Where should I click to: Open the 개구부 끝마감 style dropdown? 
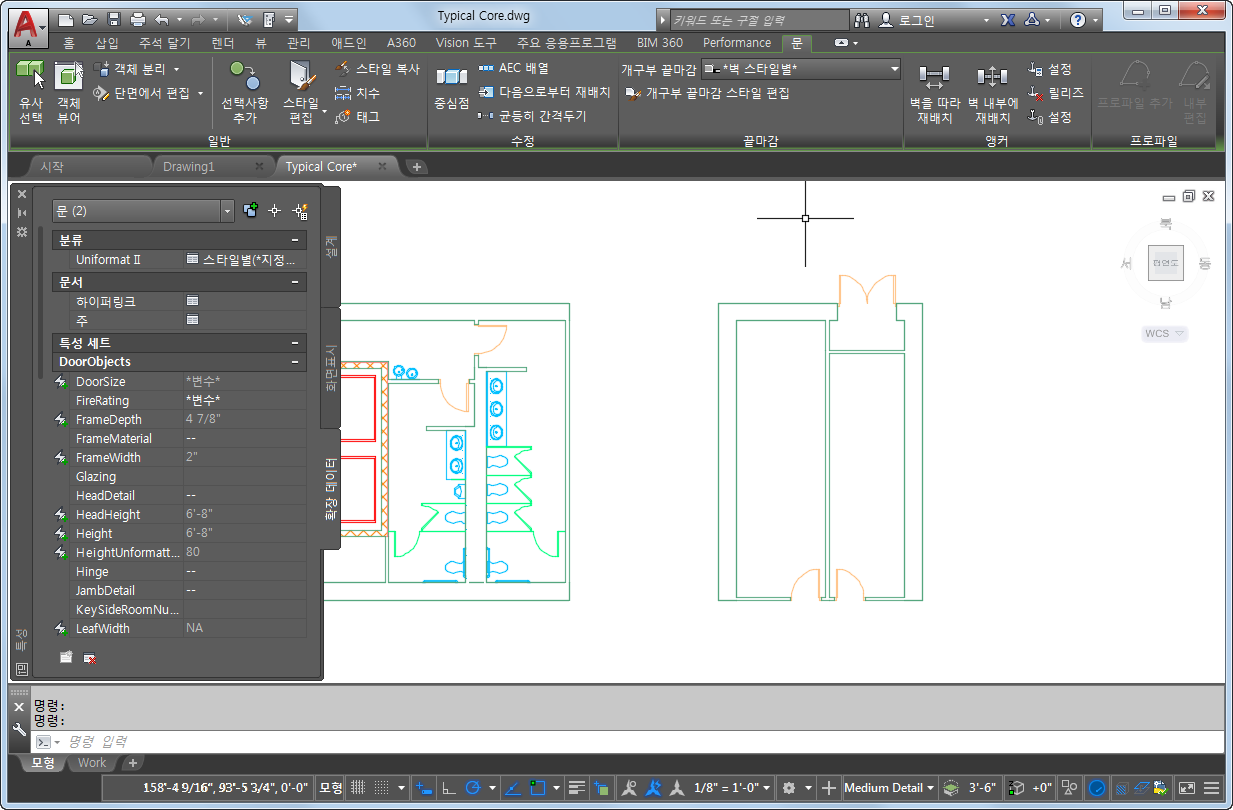pos(894,69)
